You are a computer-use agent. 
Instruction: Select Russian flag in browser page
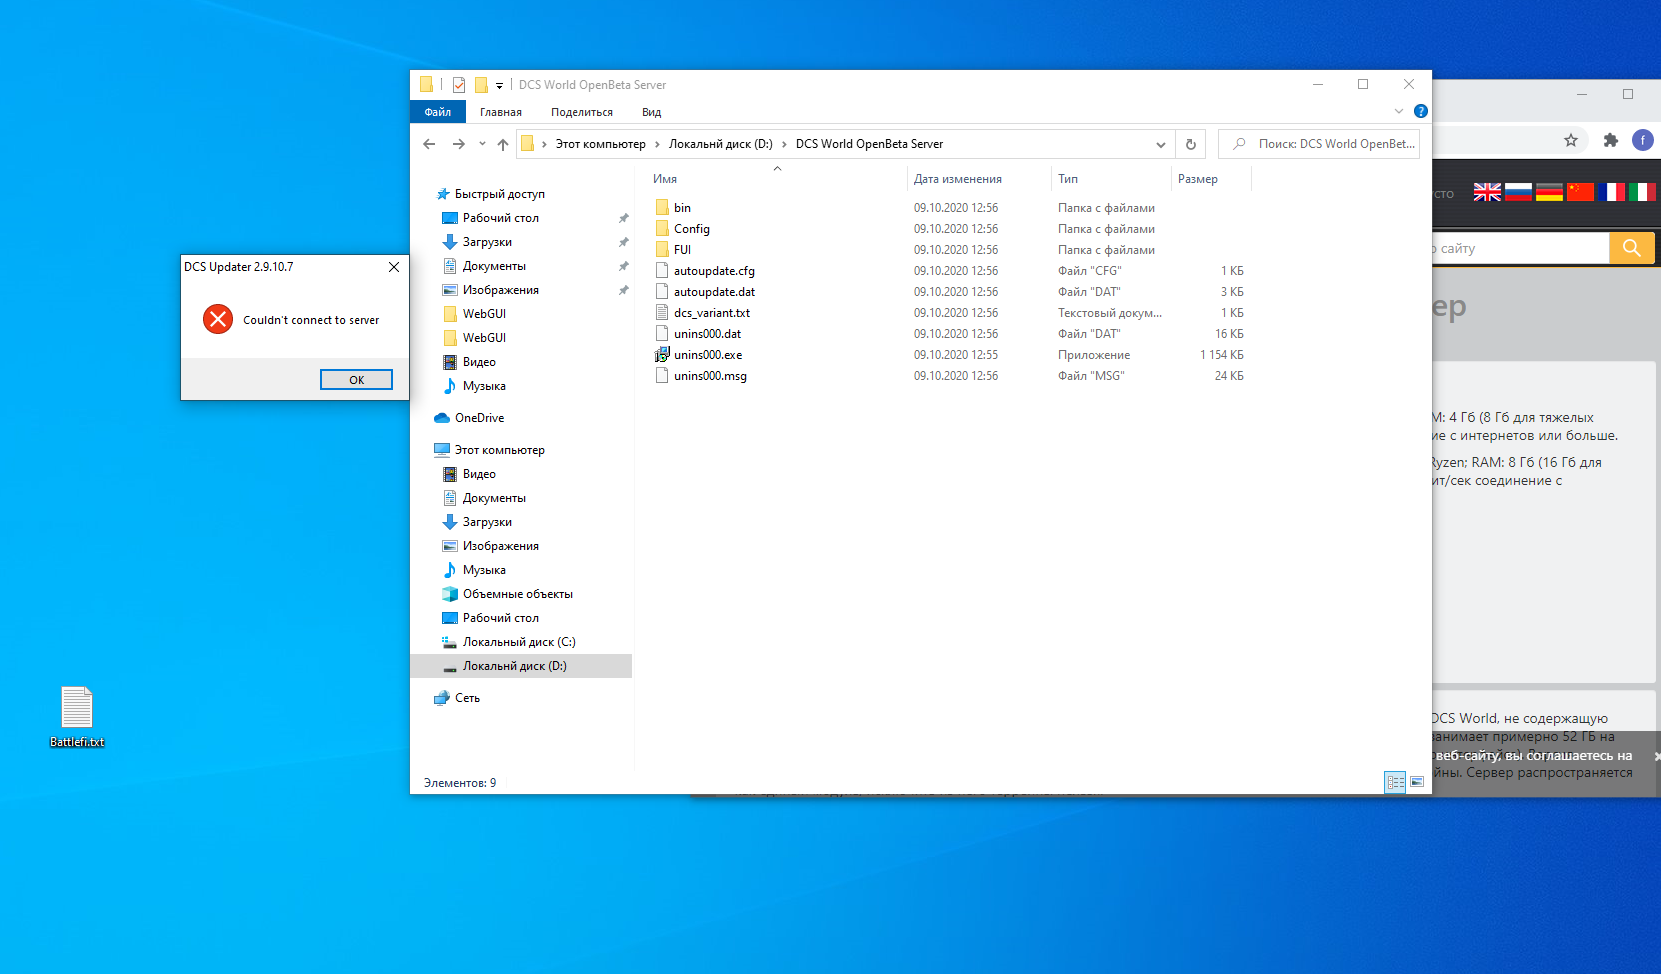[x=1518, y=192]
